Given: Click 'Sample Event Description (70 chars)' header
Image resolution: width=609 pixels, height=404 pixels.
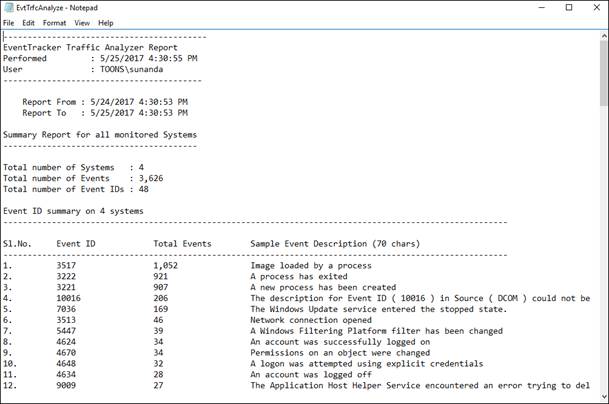Looking at the screenshot, I should click(335, 244).
